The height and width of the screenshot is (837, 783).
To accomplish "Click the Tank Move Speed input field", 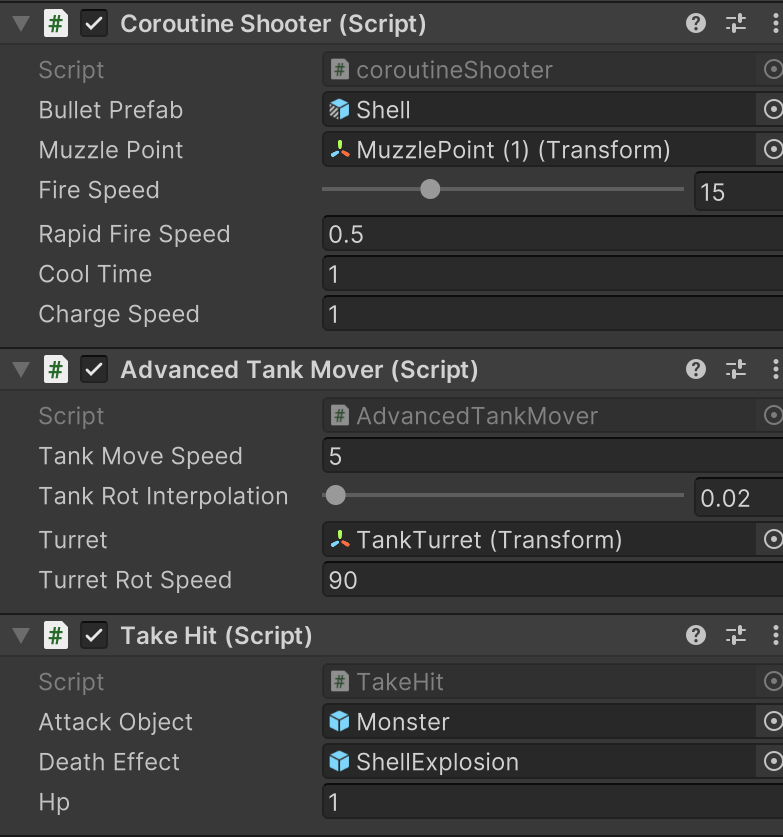I will 550,457.
